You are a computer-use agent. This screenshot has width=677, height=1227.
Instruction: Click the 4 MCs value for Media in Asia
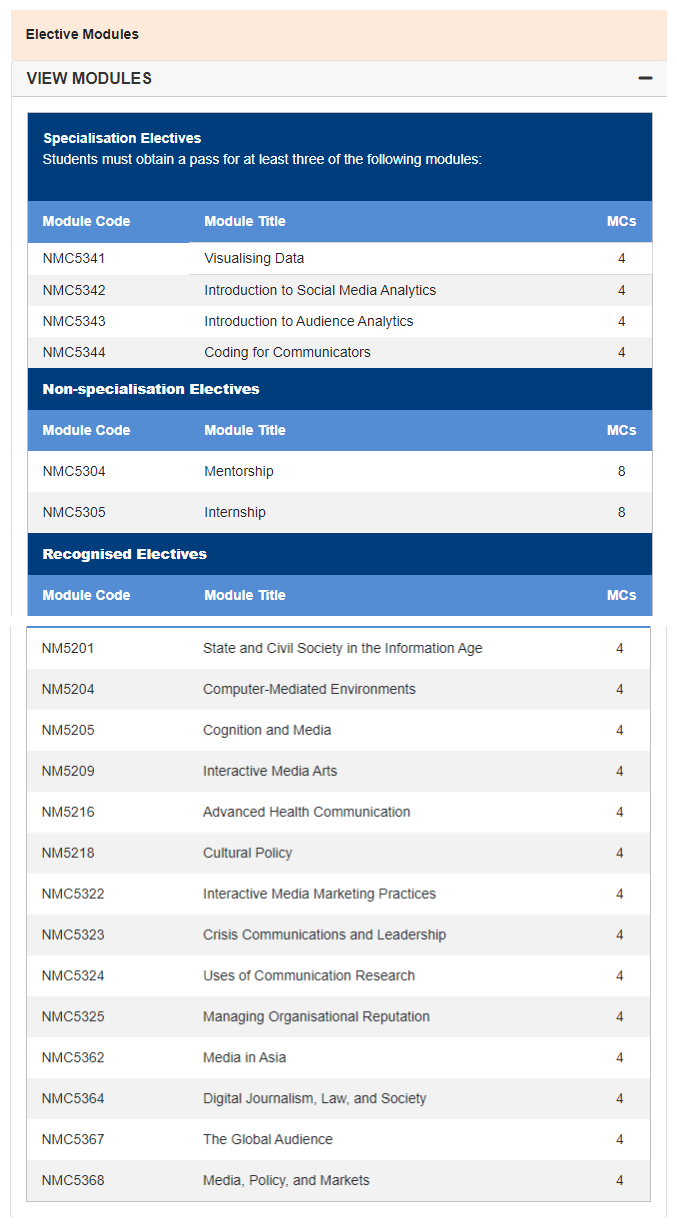click(x=619, y=1058)
